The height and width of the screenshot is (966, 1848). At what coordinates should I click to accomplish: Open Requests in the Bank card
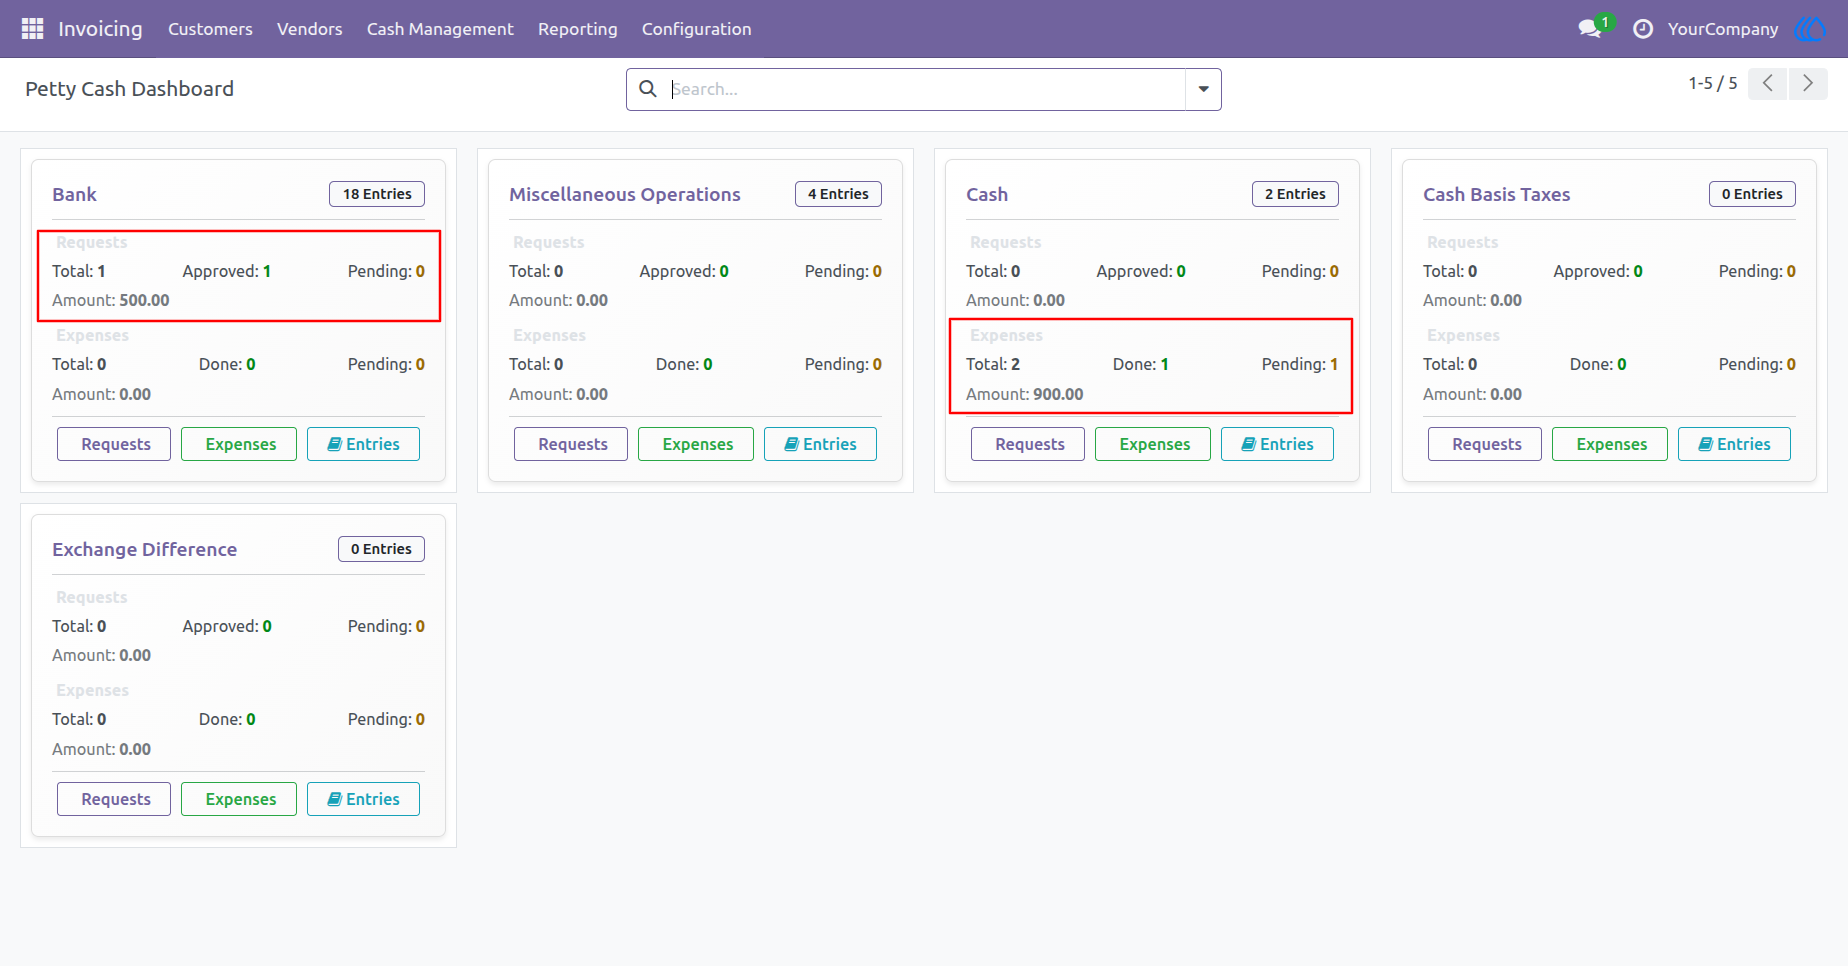pos(114,444)
